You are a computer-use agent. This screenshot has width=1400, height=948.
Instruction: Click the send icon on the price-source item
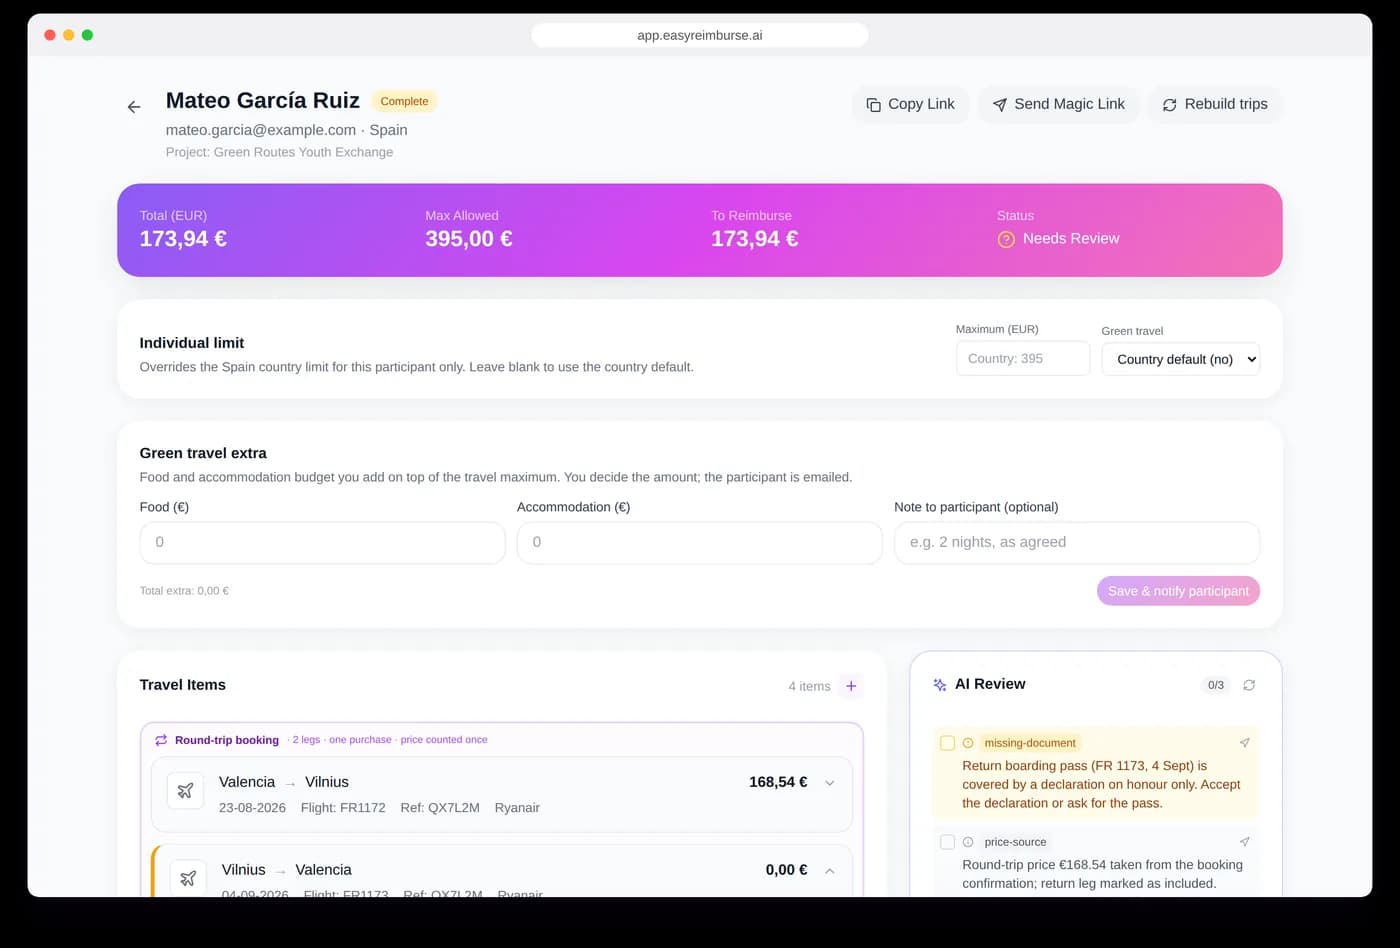point(1245,842)
